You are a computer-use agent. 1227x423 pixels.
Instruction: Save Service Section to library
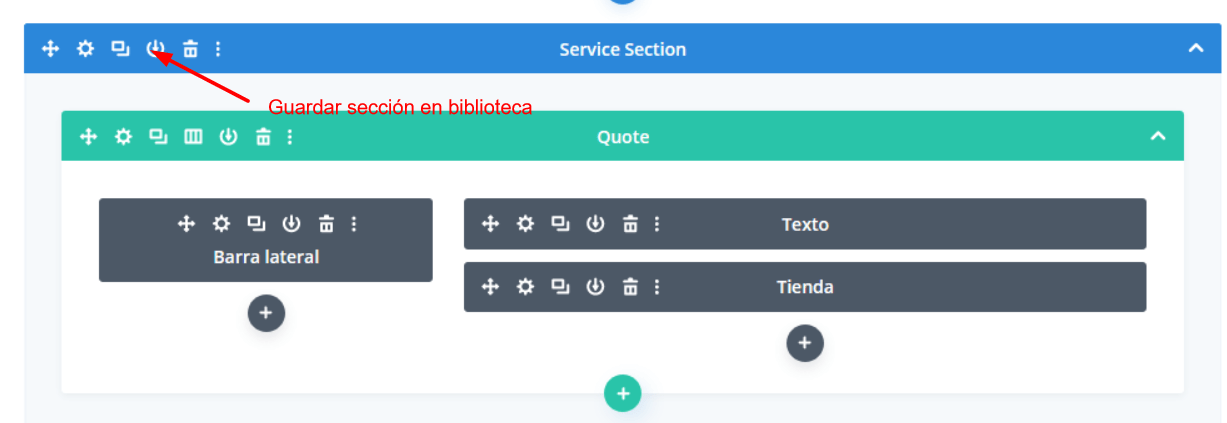click(155, 48)
